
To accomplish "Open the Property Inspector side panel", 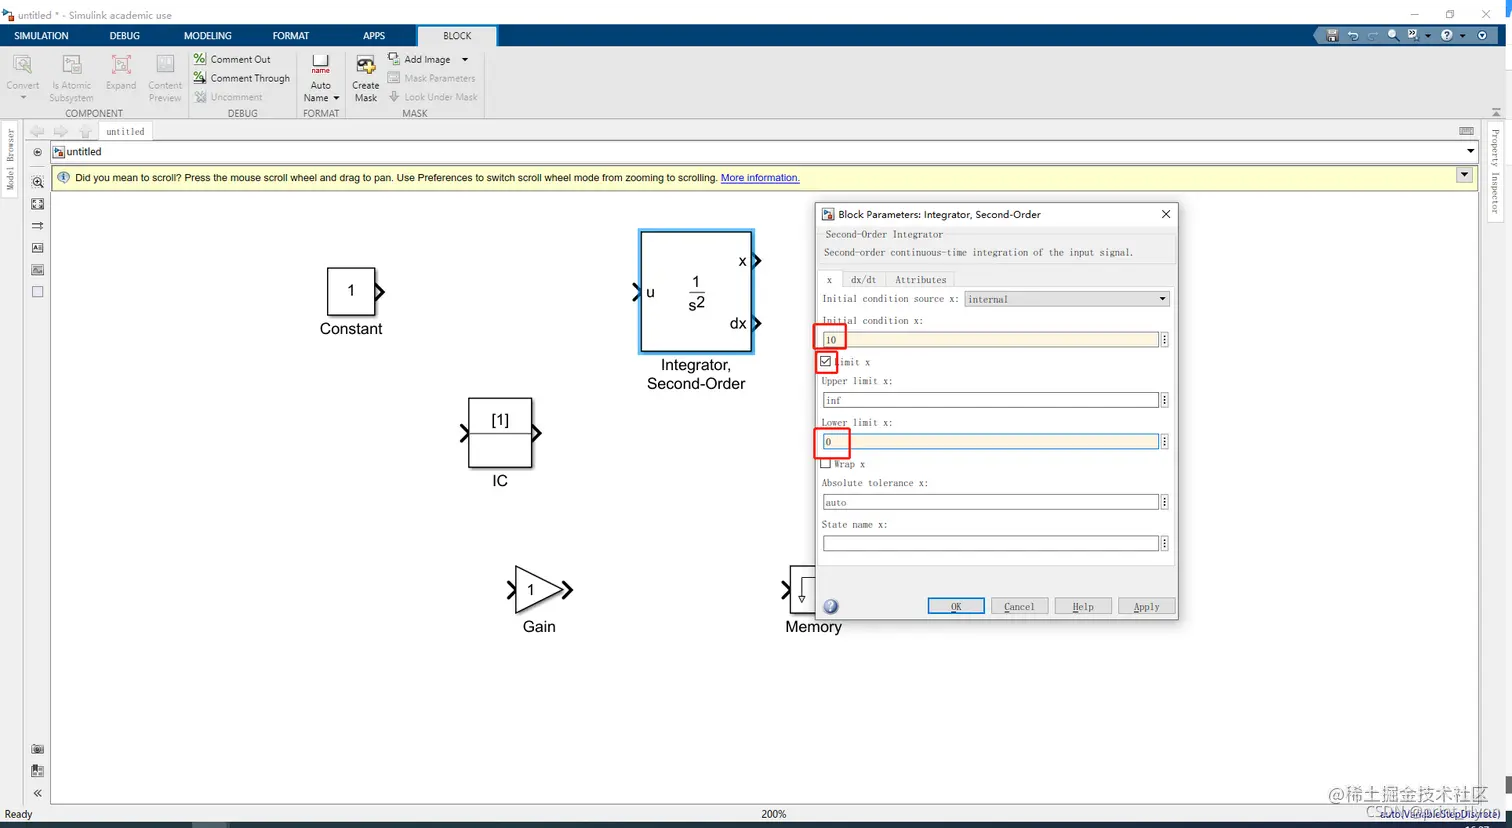I will coord(1495,171).
